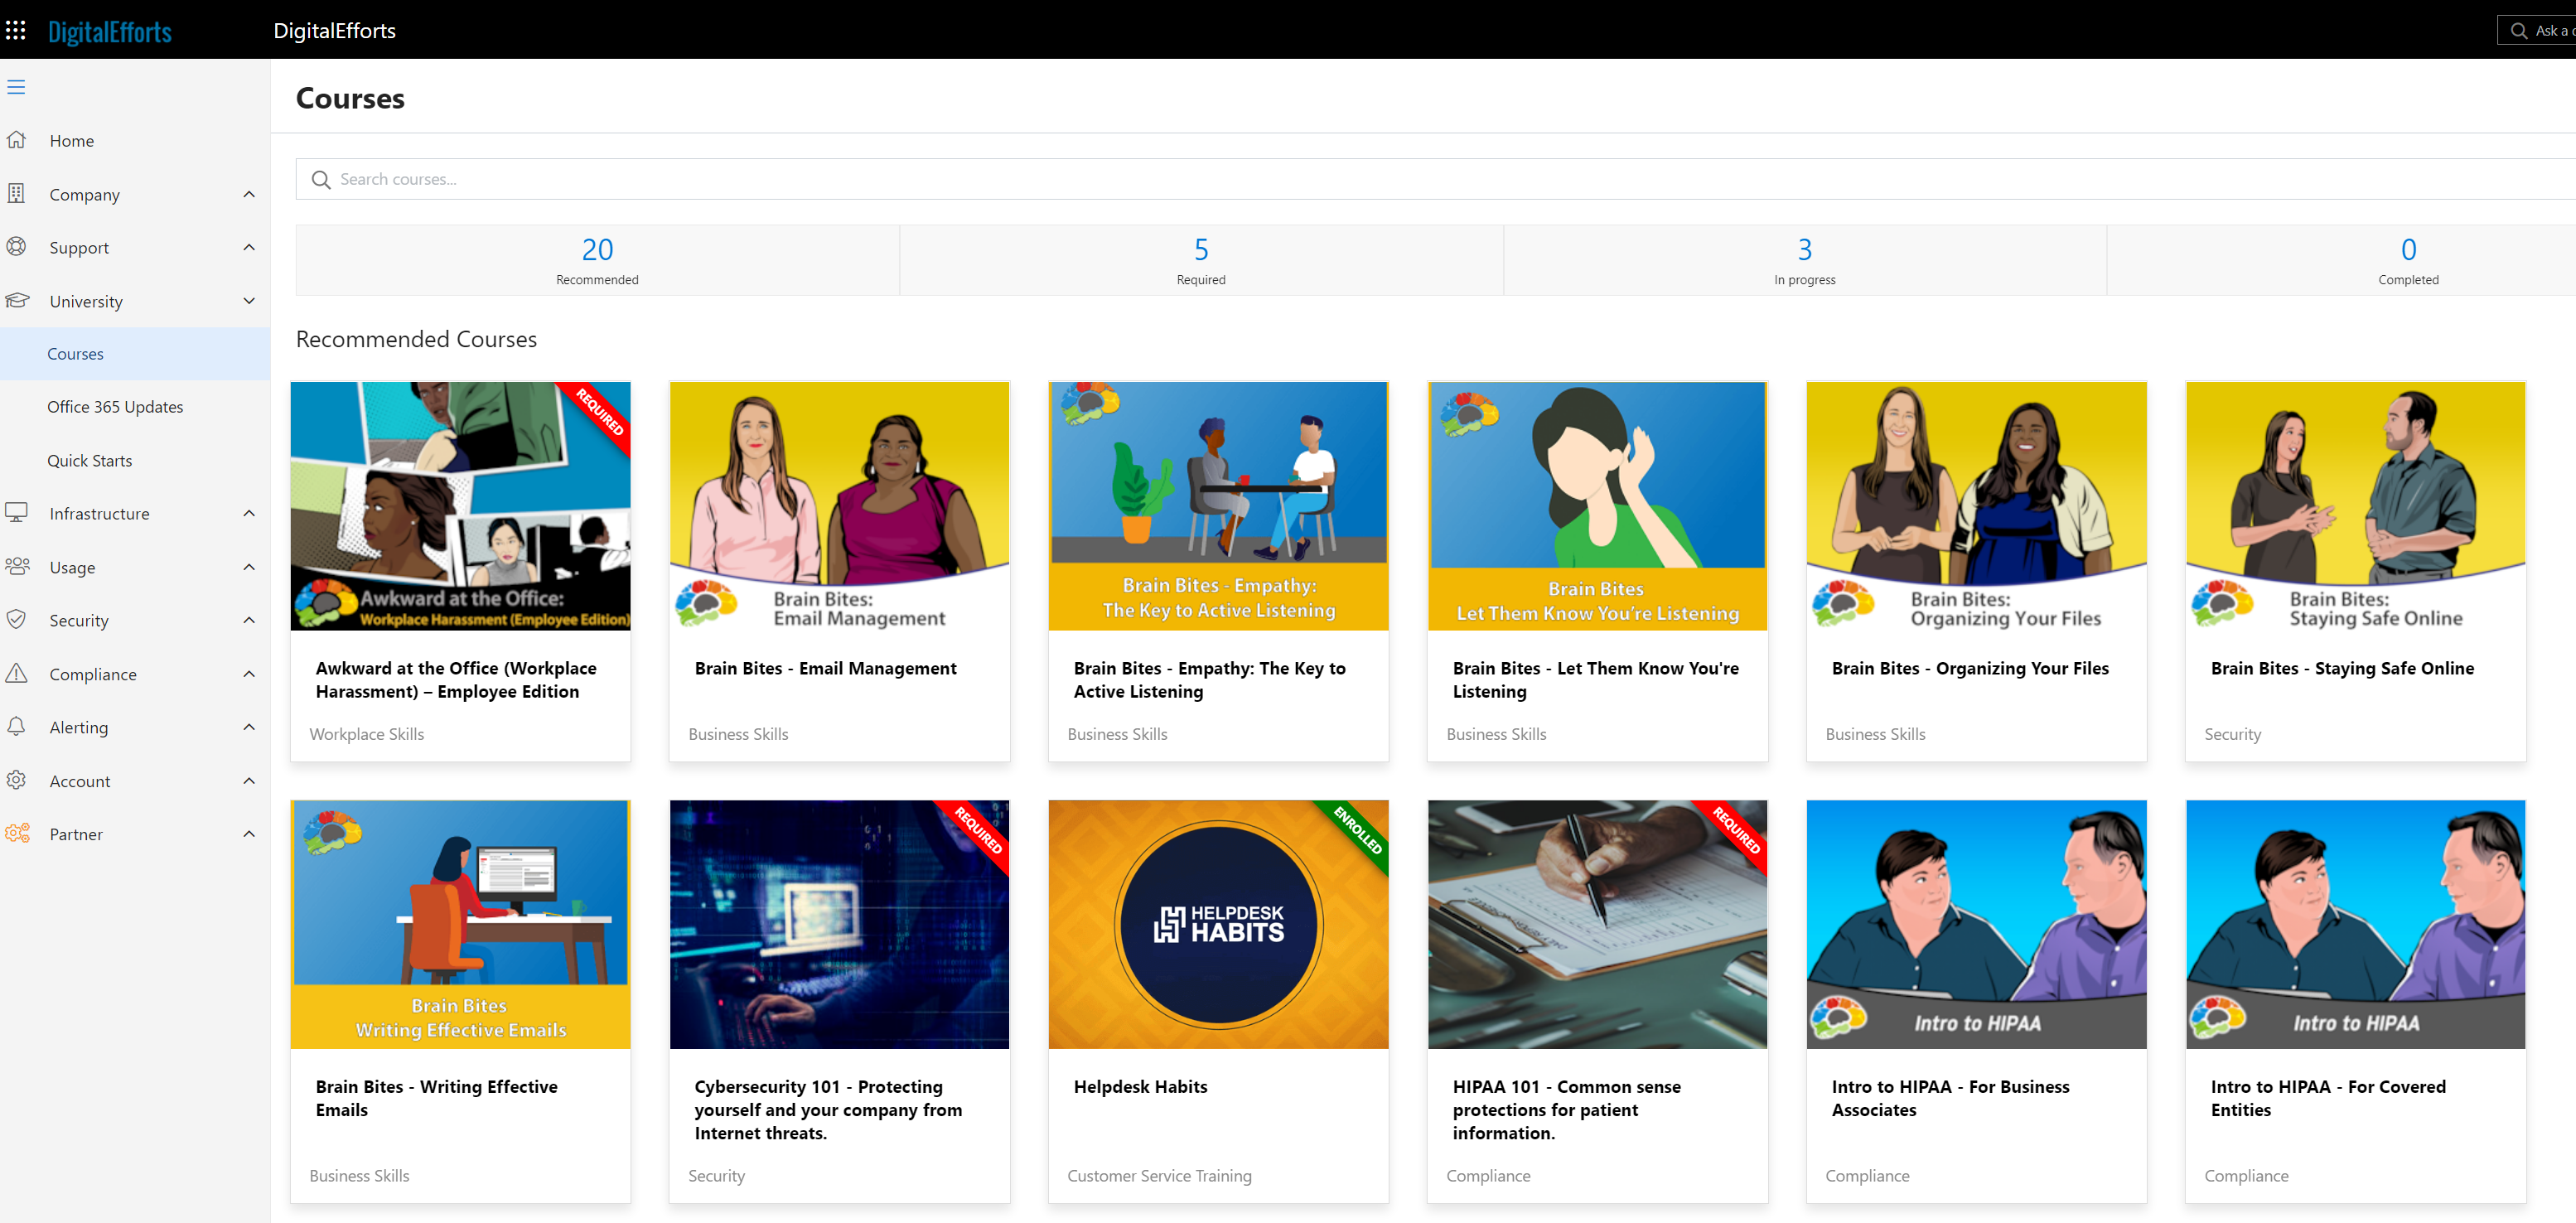Click the DigitalEfforts blue logo
2576x1223 pixels.
110,32
